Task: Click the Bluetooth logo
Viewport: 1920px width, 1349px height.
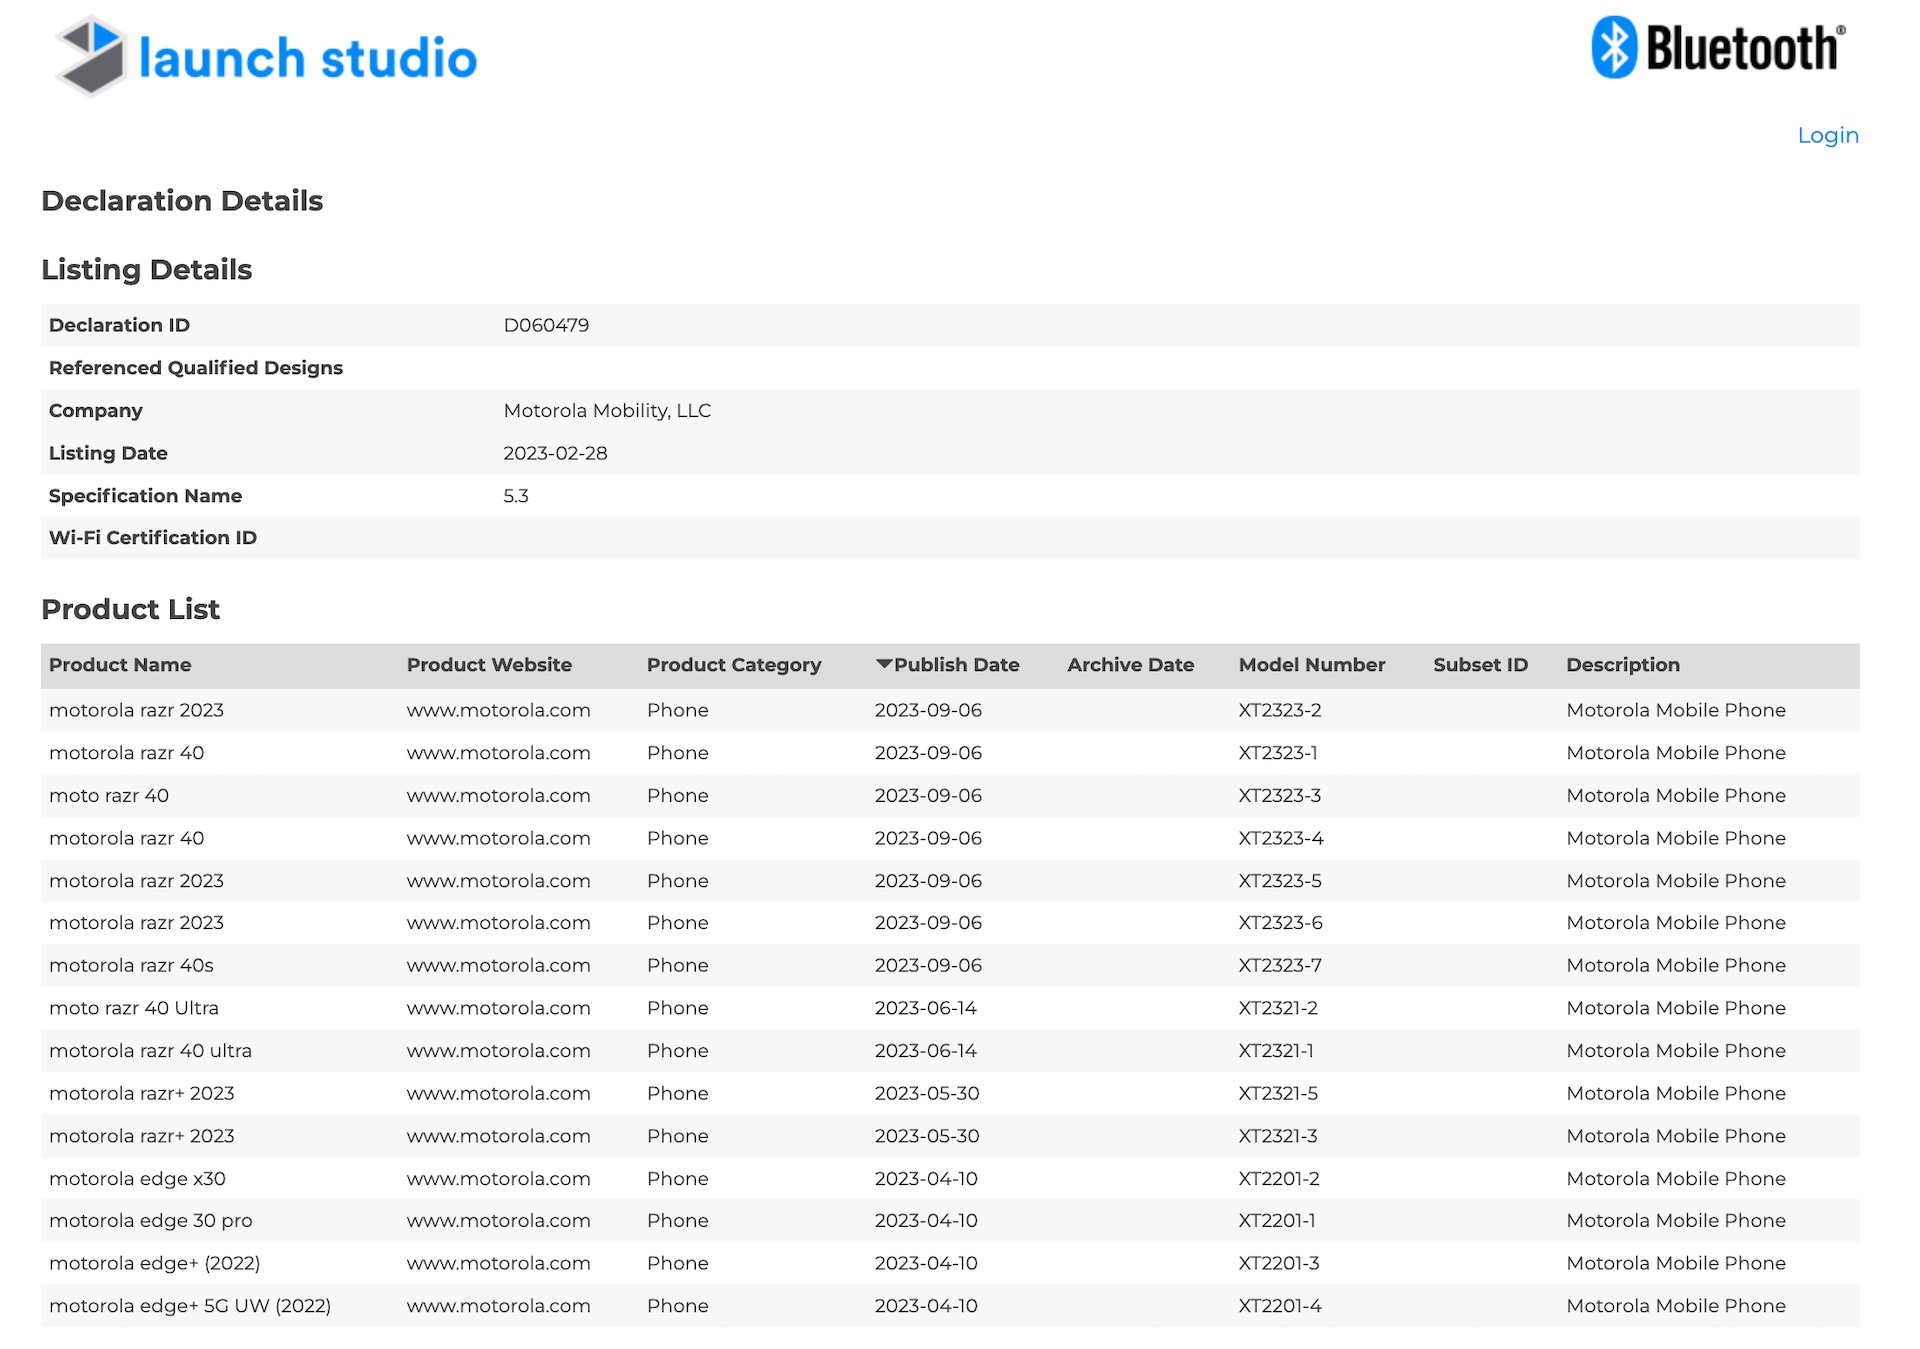Action: coord(1718,47)
